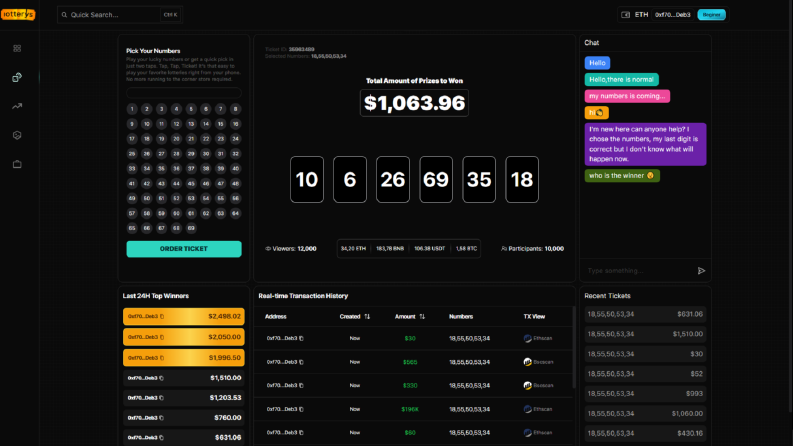Open Etherscan link for the $196K transaction
Viewport: 793px width, 446px height.
538,409
